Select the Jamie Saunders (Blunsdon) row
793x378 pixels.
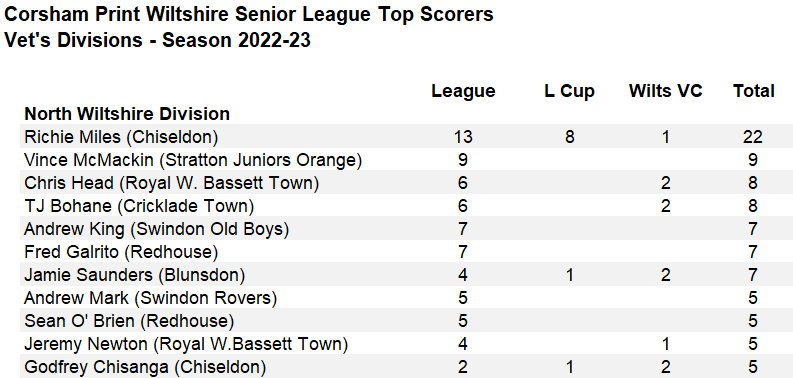[x=396, y=275]
